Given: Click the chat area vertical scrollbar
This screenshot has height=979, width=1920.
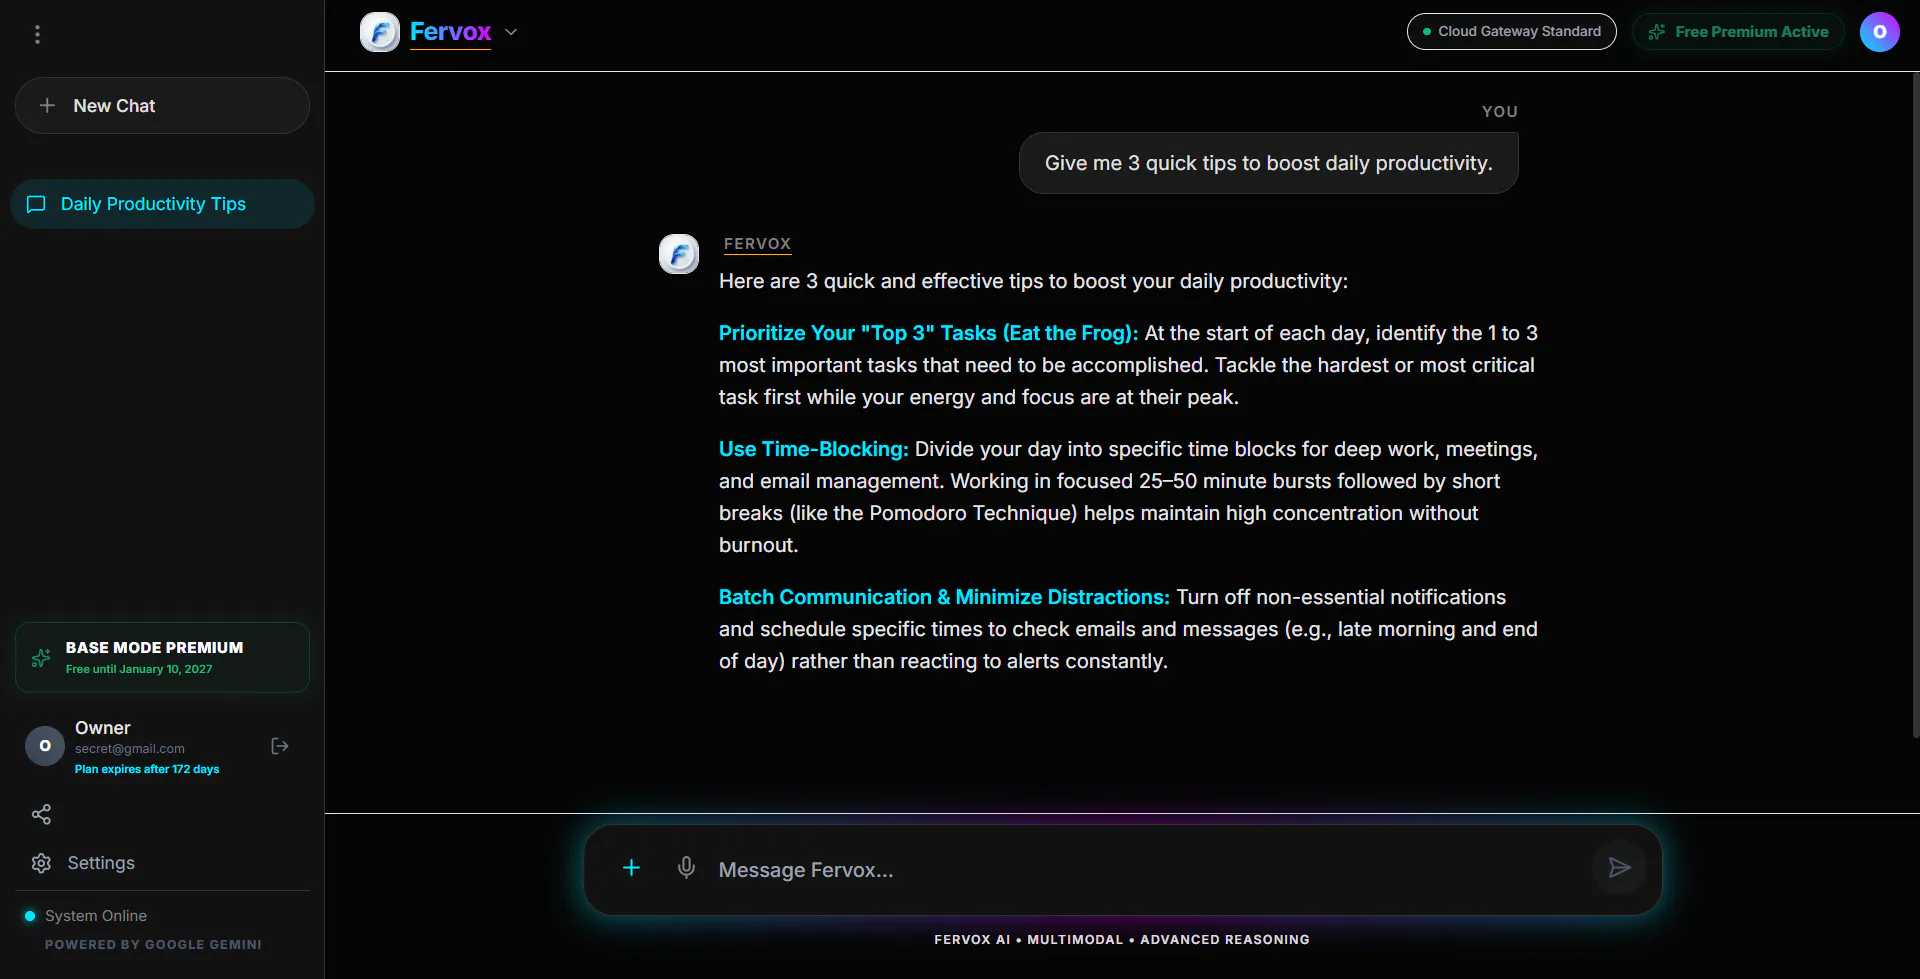Looking at the screenshot, I should tap(1915, 404).
